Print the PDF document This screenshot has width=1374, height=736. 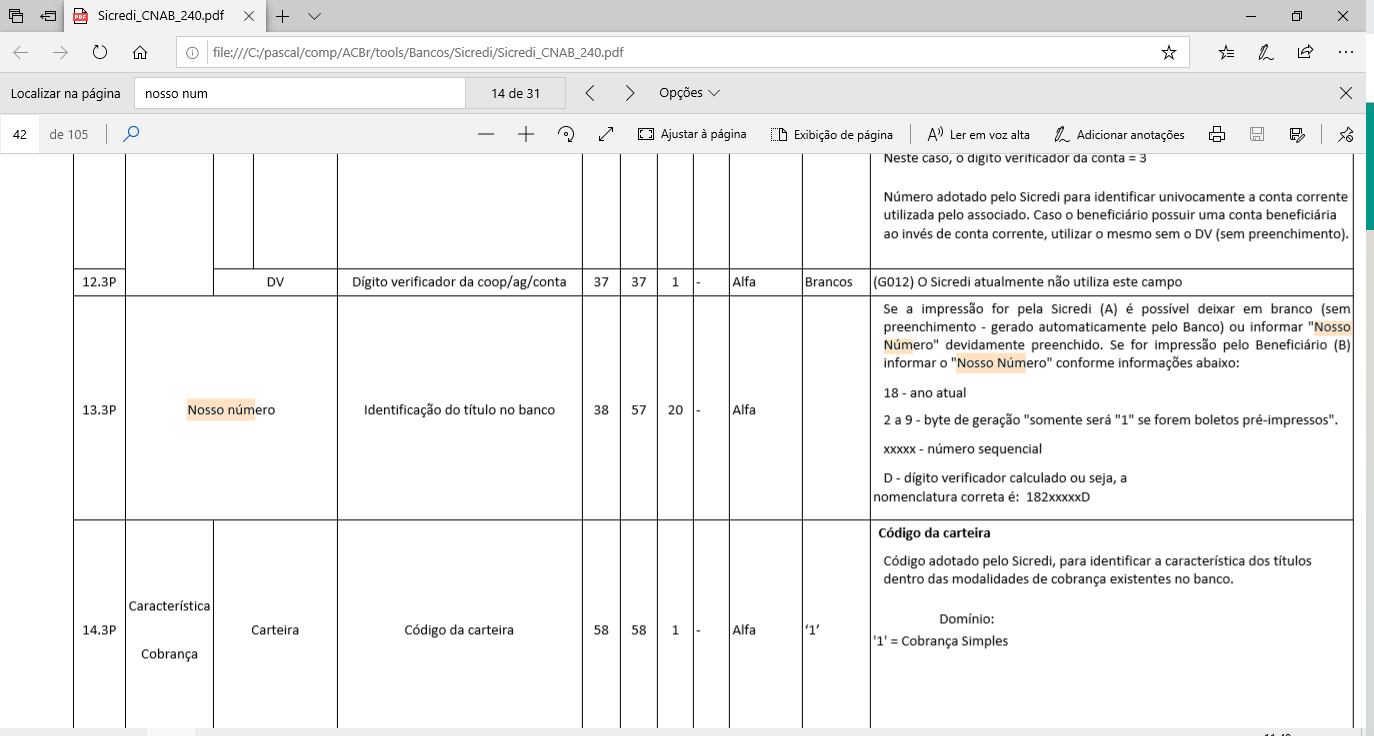pyautogui.click(x=1217, y=134)
